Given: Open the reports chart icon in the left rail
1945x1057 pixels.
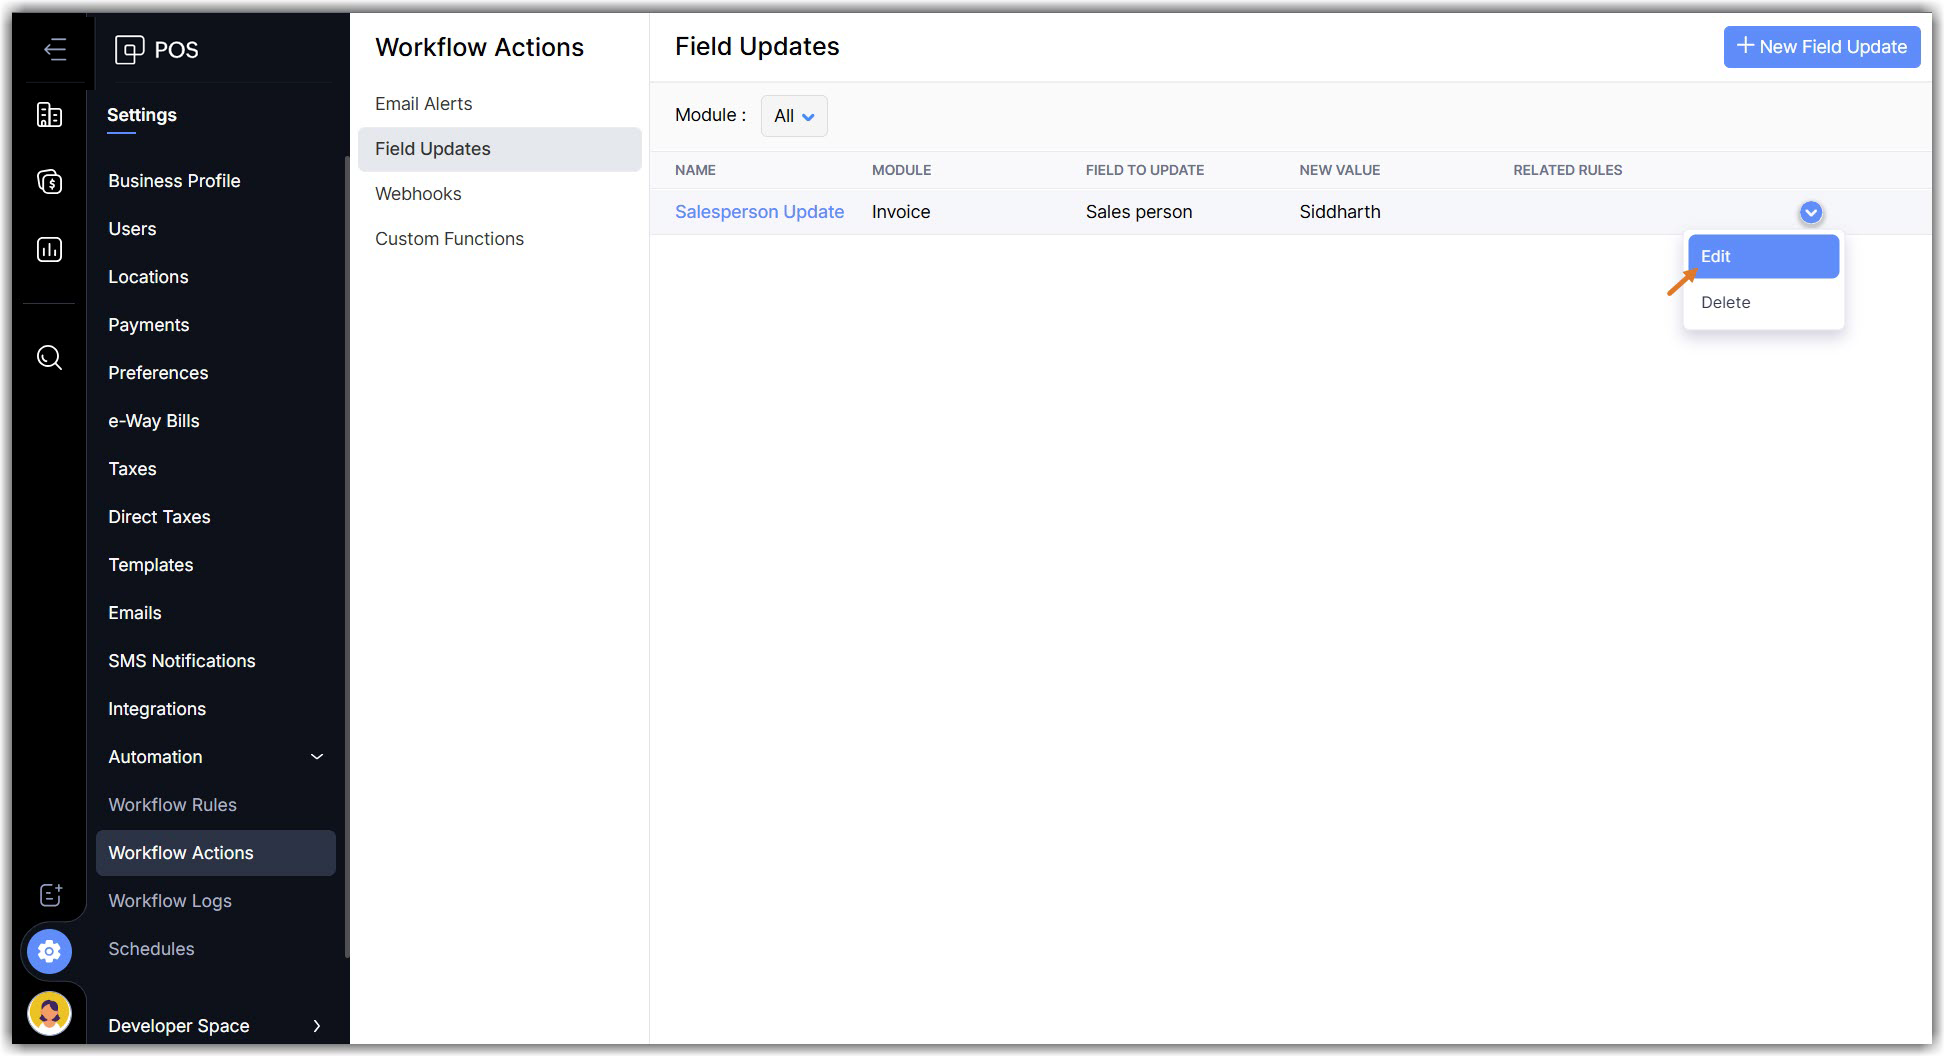Looking at the screenshot, I should click(49, 249).
